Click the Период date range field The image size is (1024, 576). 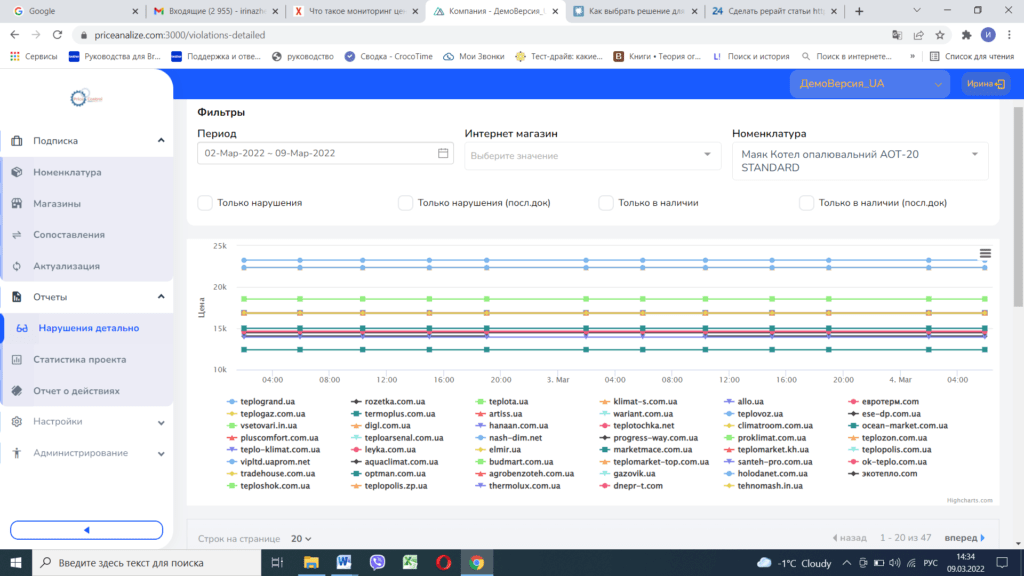325,153
